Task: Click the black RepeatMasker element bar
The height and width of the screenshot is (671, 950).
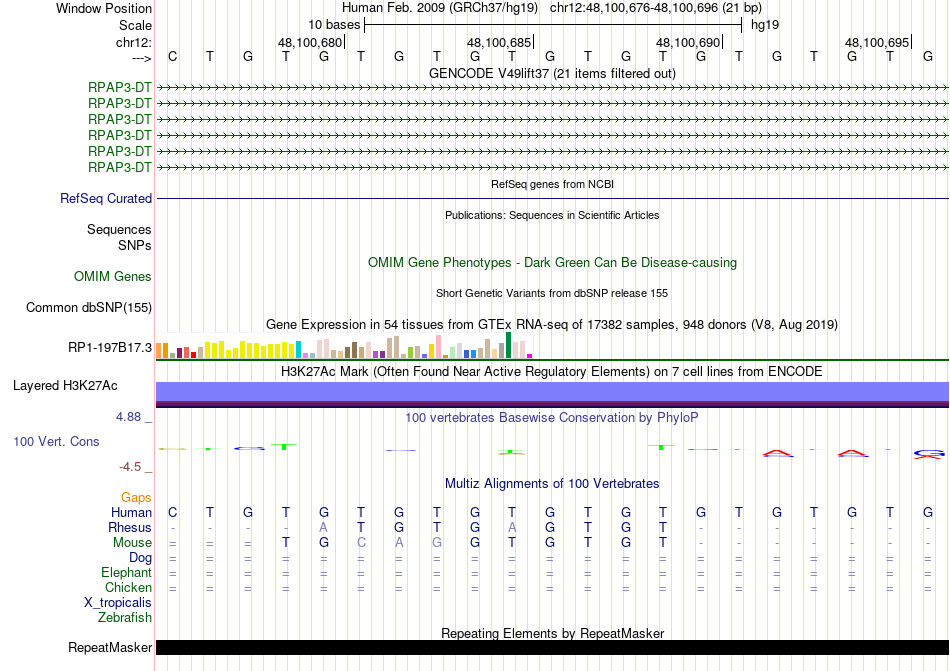Action: (552, 647)
